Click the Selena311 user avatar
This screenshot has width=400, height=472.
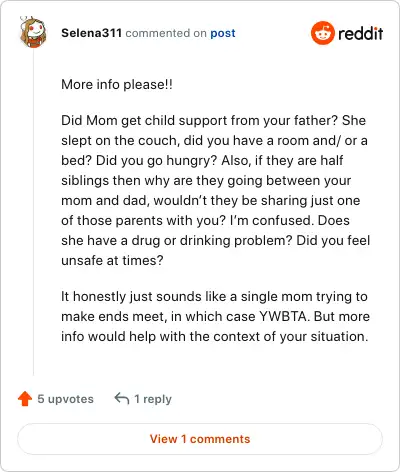[33, 32]
